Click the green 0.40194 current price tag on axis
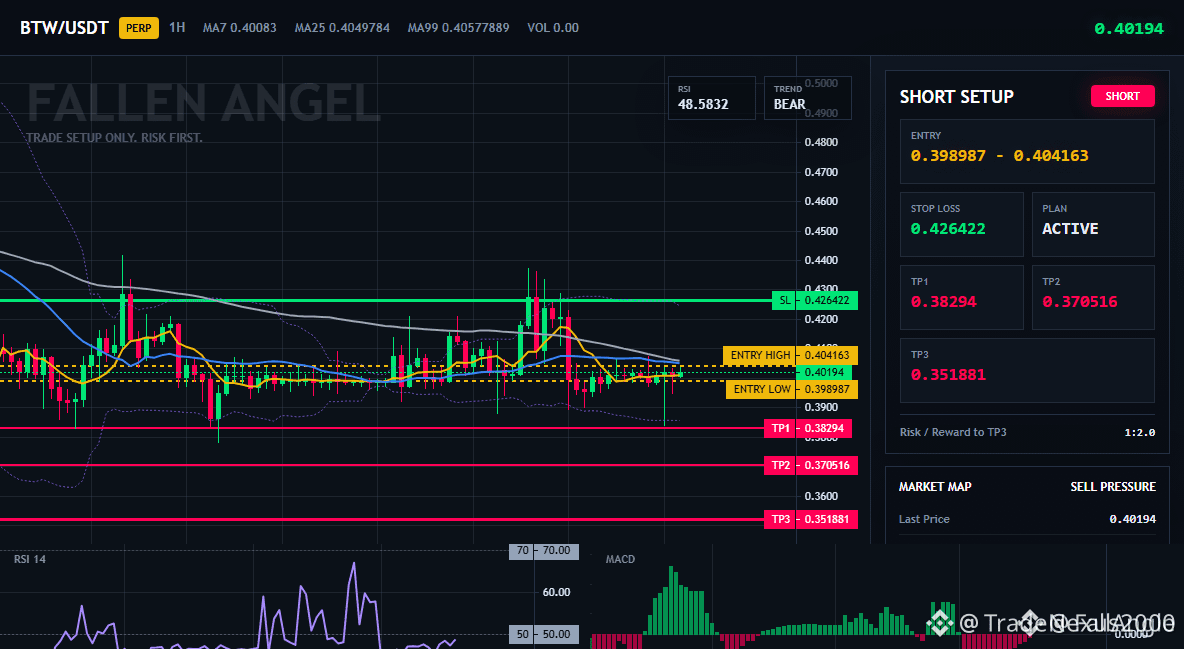1184x649 pixels. 824,372
